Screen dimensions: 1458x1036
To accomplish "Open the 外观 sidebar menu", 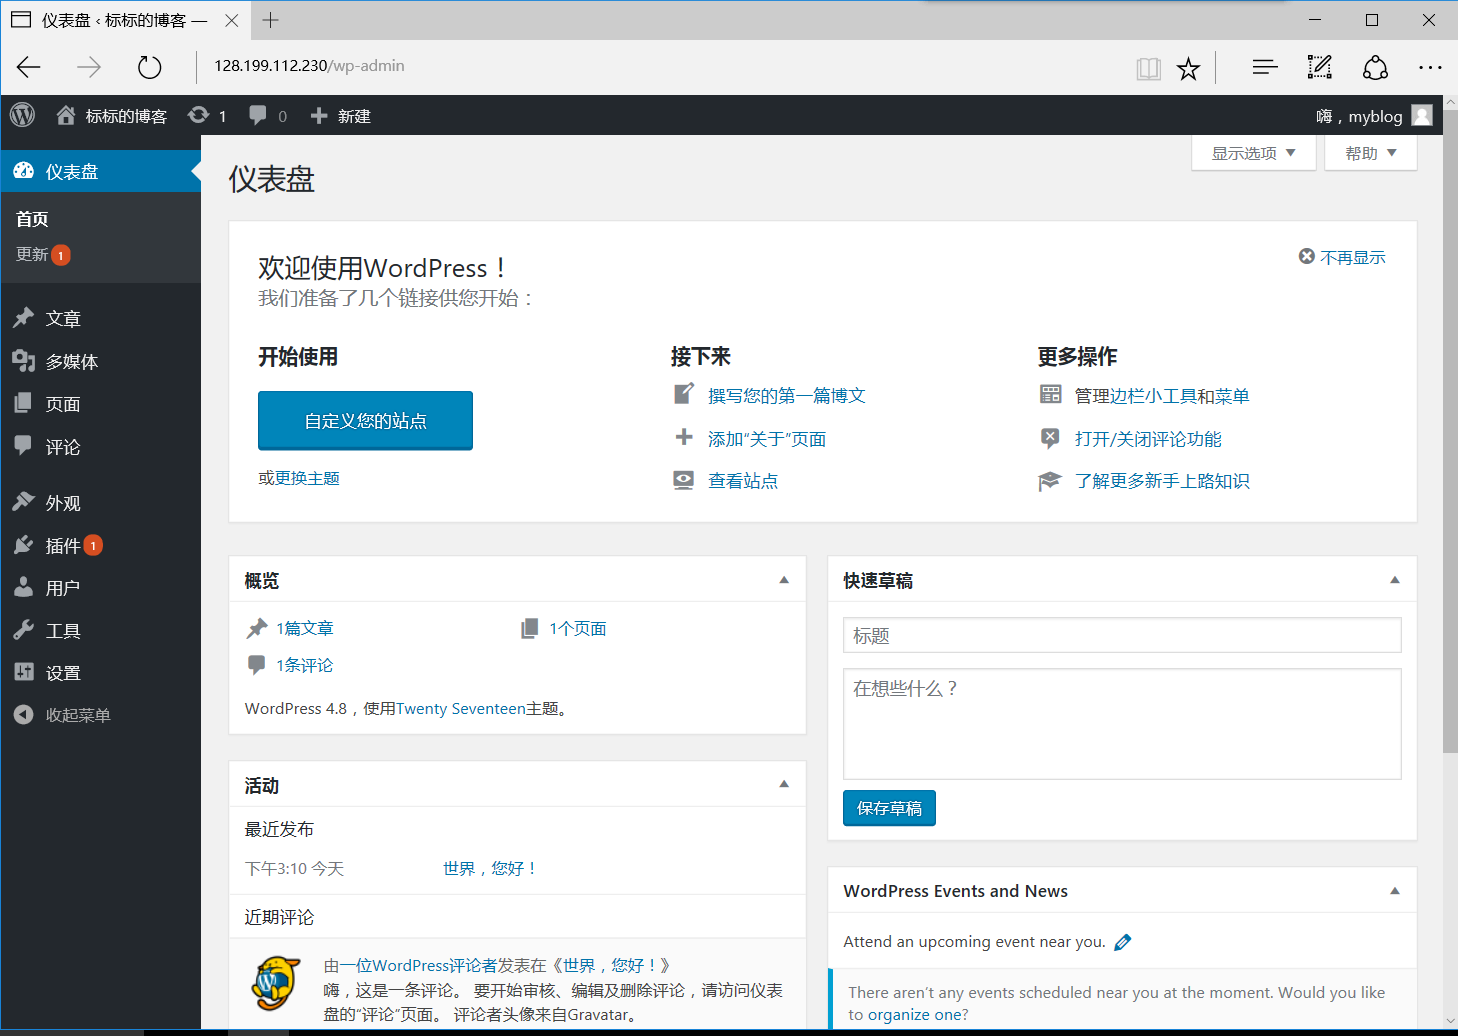I will [100, 503].
